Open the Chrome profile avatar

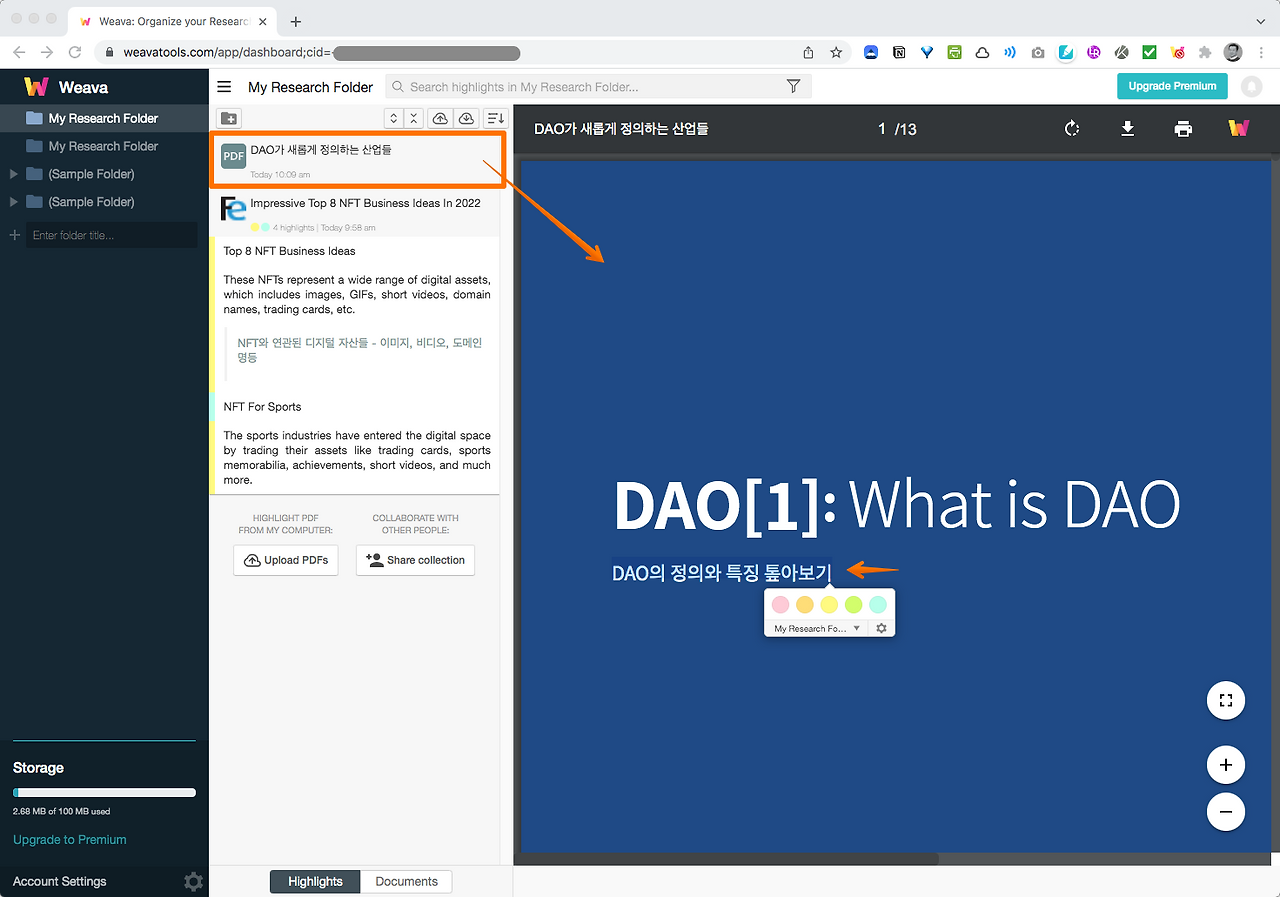(x=1233, y=52)
